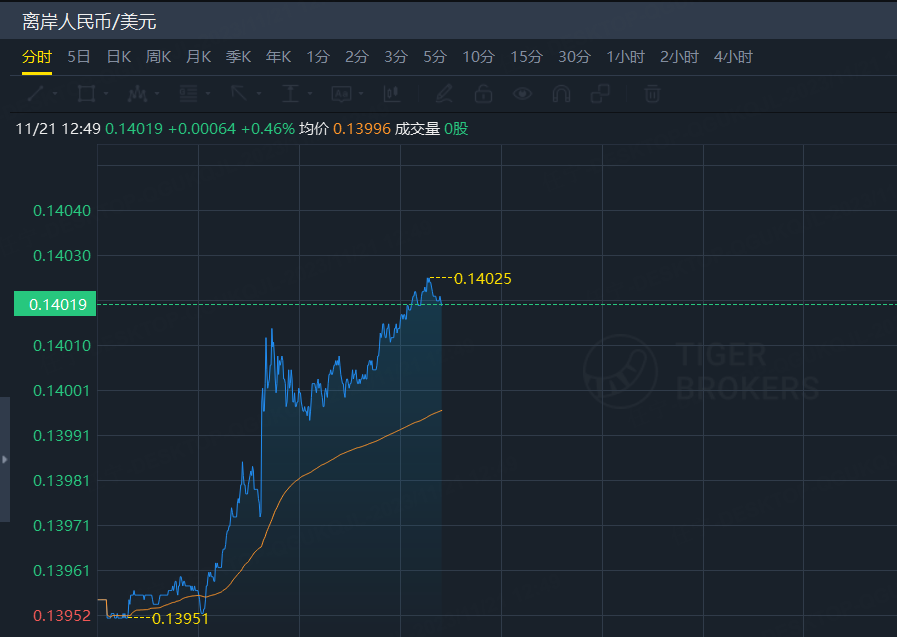897x637 pixels.
Task: Click the current price label 0.14019
Action: tap(55, 304)
